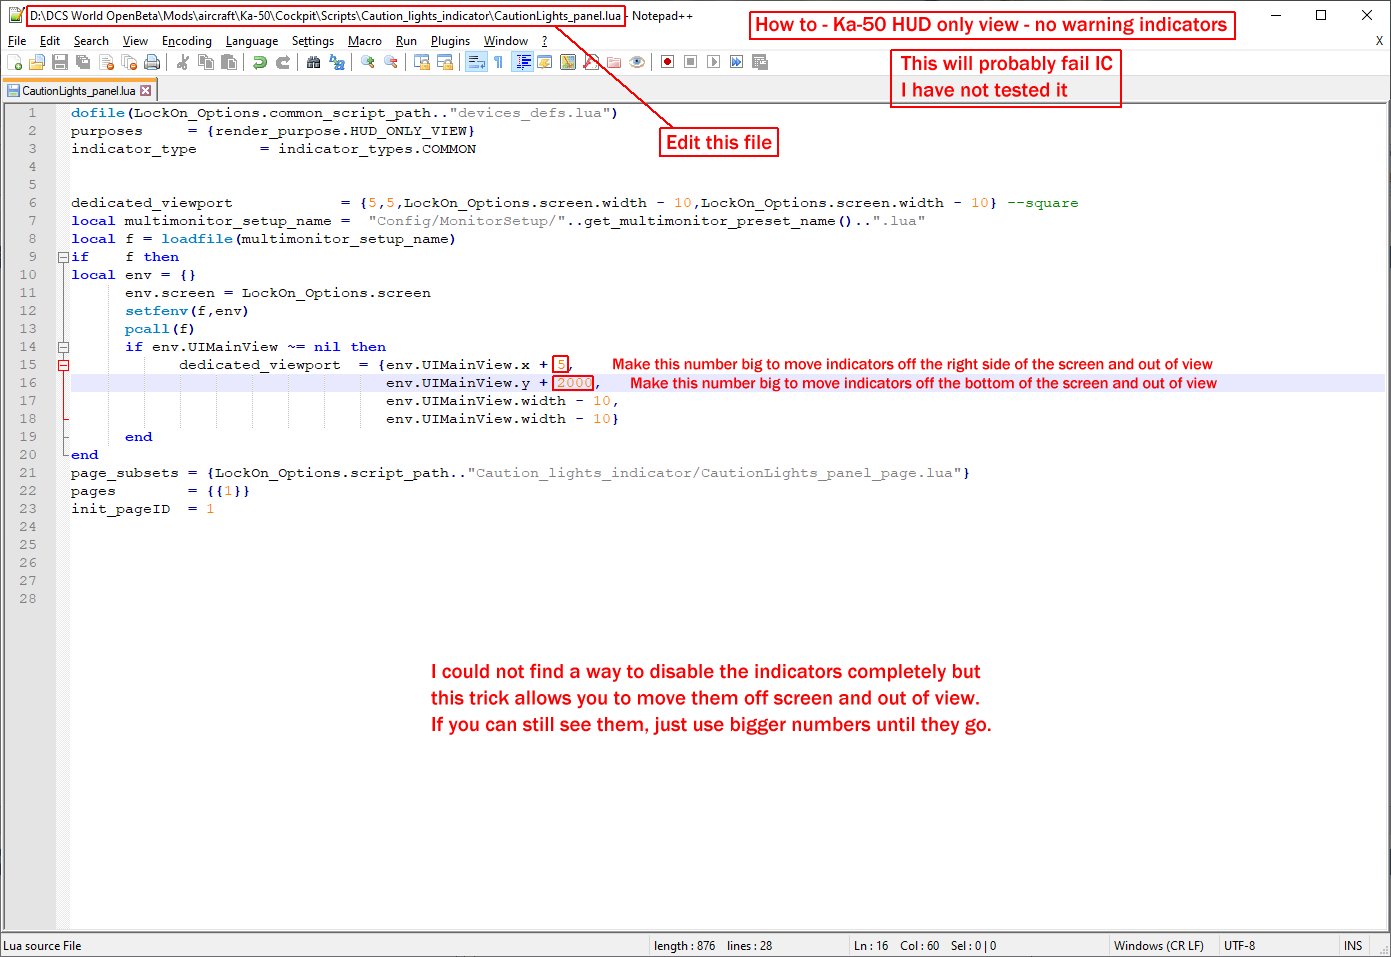Close the CautionLights_panel.lua tab via its red X

click(x=145, y=90)
